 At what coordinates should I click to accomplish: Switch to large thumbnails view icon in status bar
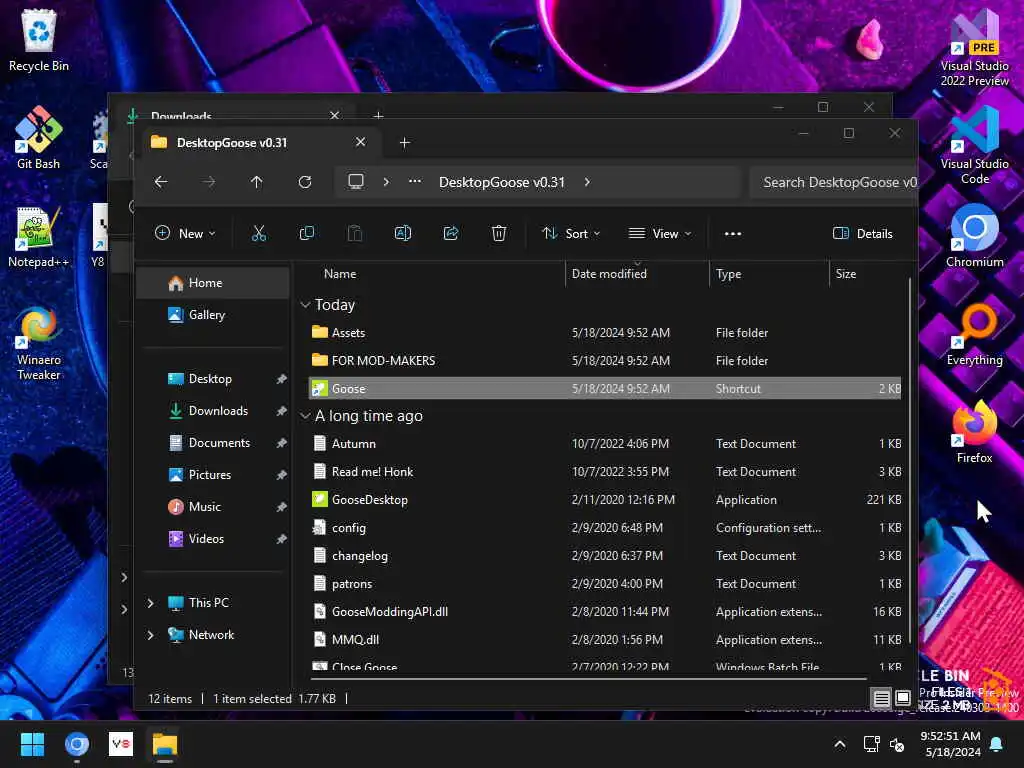pyautogui.click(x=903, y=698)
